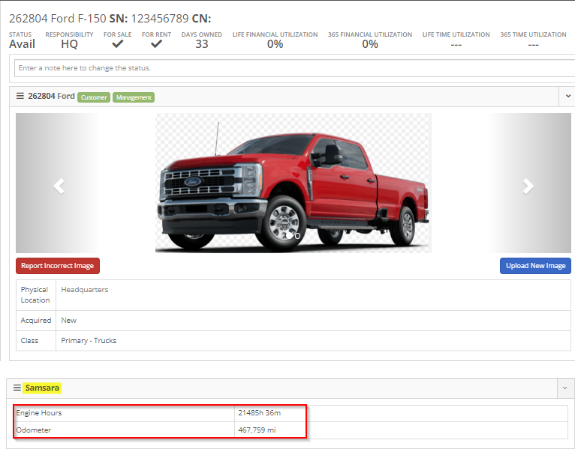Select the green Customer tag
The width and height of the screenshot is (575, 449).
[x=94, y=97]
